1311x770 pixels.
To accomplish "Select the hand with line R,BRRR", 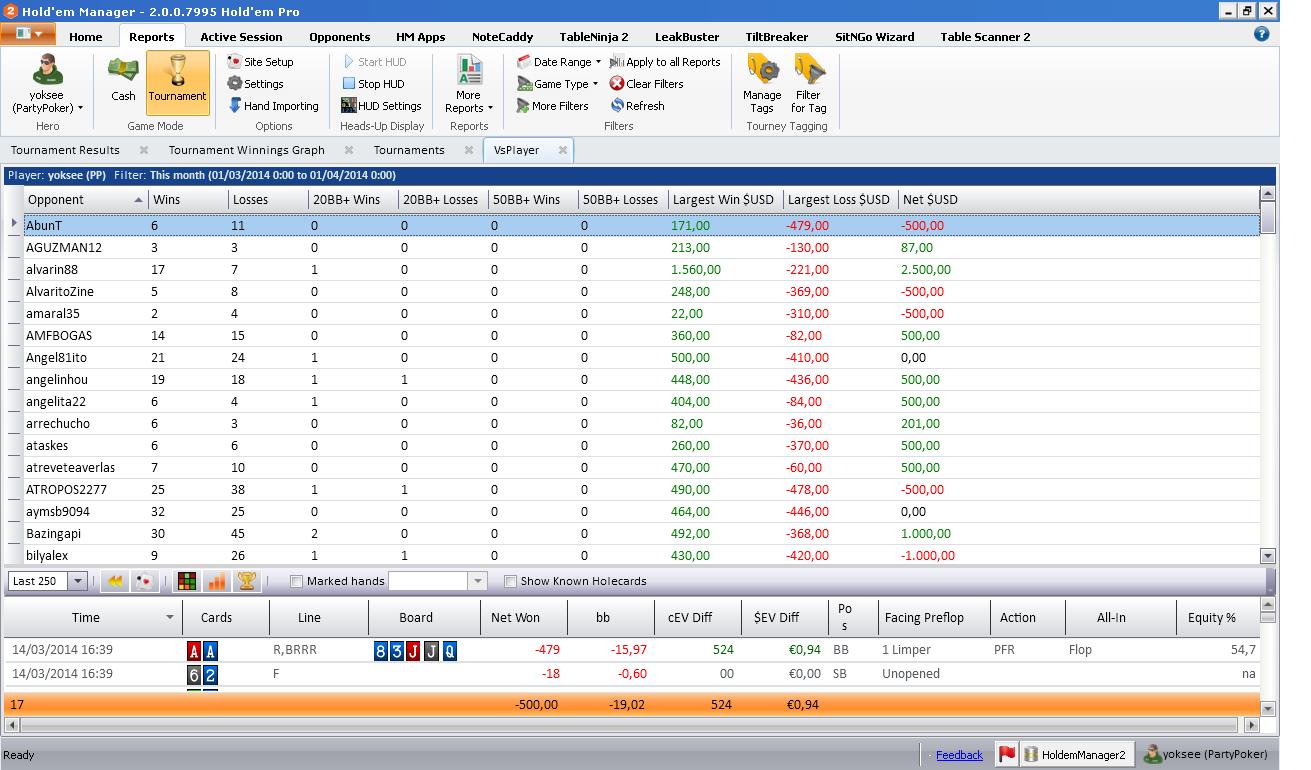I will 634,650.
